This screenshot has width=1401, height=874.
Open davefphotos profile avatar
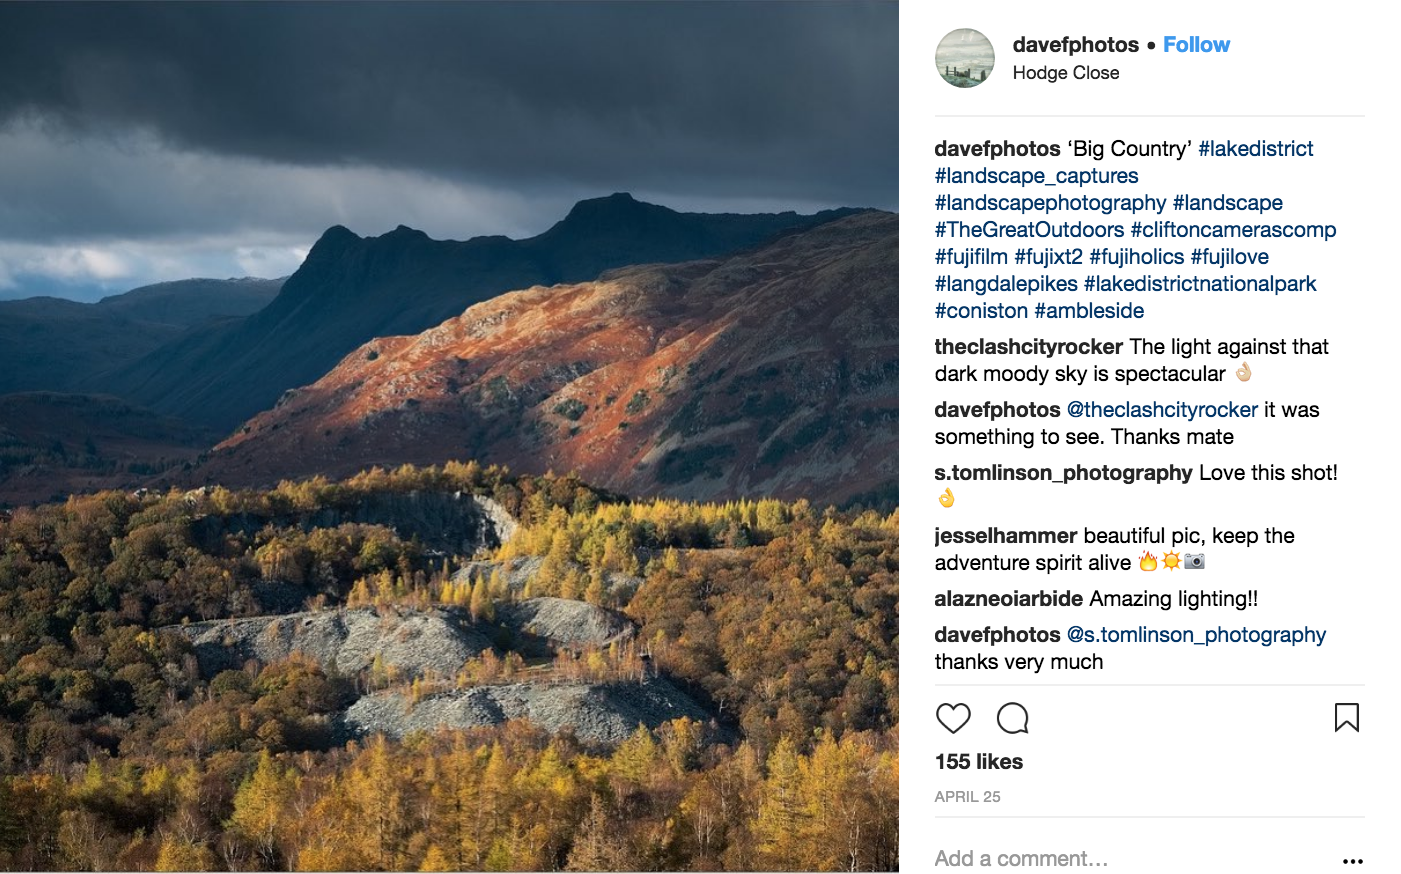pos(965,58)
